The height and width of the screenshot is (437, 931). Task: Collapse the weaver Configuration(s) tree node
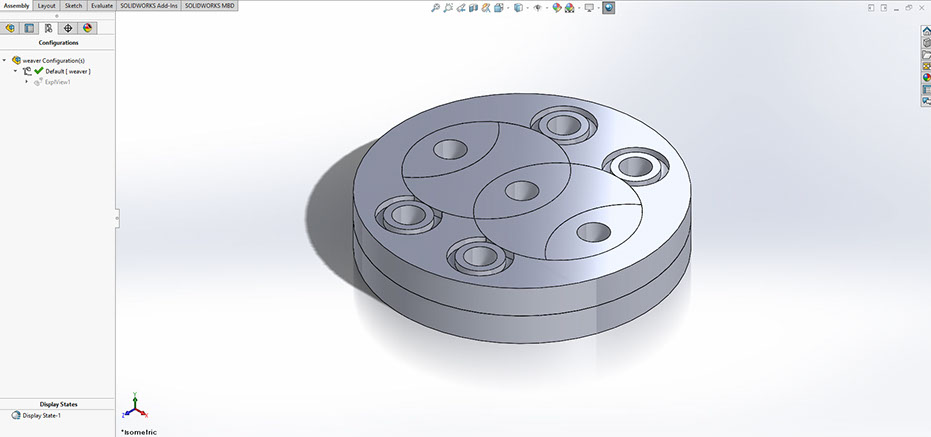[x=5, y=60]
